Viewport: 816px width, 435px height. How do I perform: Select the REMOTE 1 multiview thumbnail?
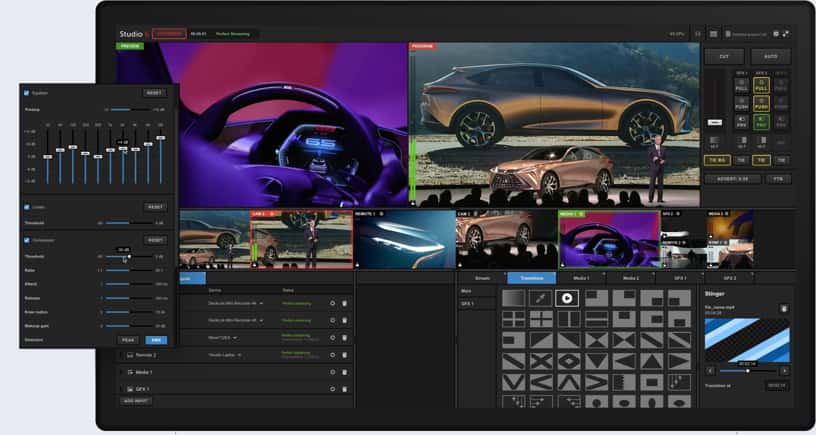405,239
